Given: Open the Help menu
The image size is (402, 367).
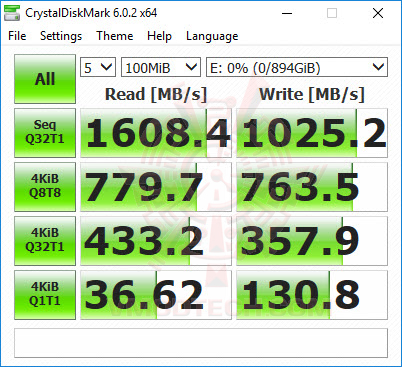Looking at the screenshot, I should (159, 36).
